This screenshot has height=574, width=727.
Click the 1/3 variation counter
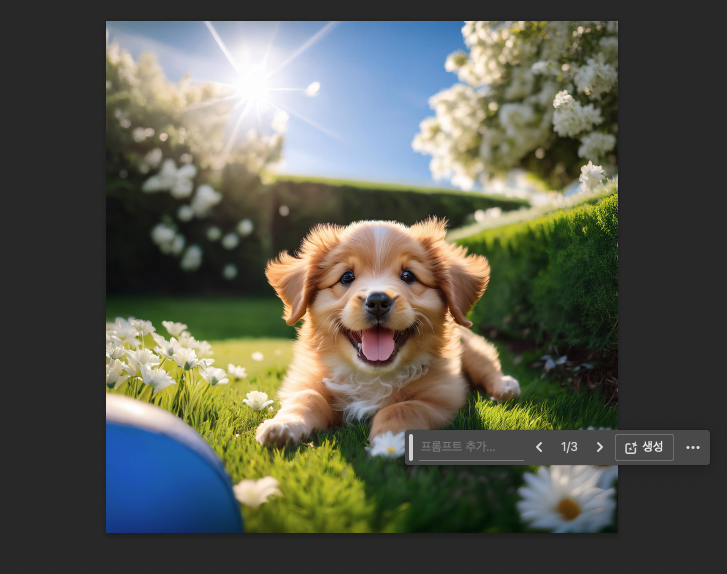(569, 447)
